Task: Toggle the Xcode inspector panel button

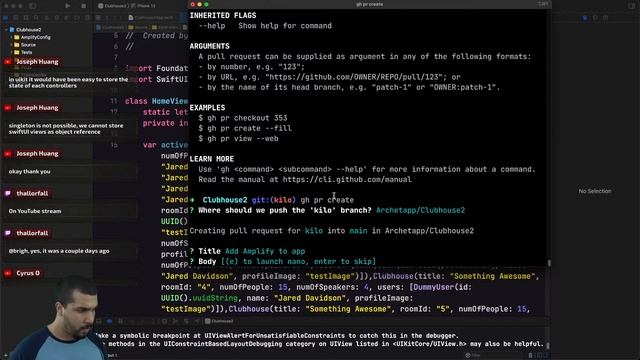Action: [x=631, y=6]
